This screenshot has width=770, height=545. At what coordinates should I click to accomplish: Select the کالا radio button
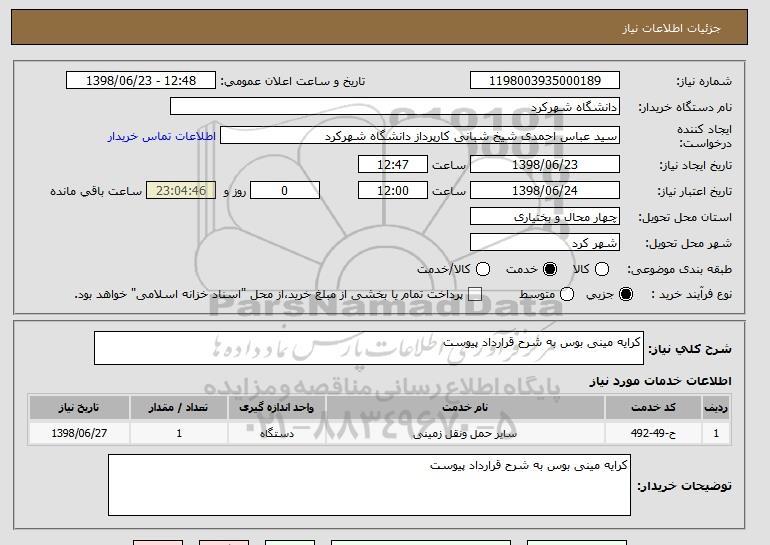(x=602, y=269)
